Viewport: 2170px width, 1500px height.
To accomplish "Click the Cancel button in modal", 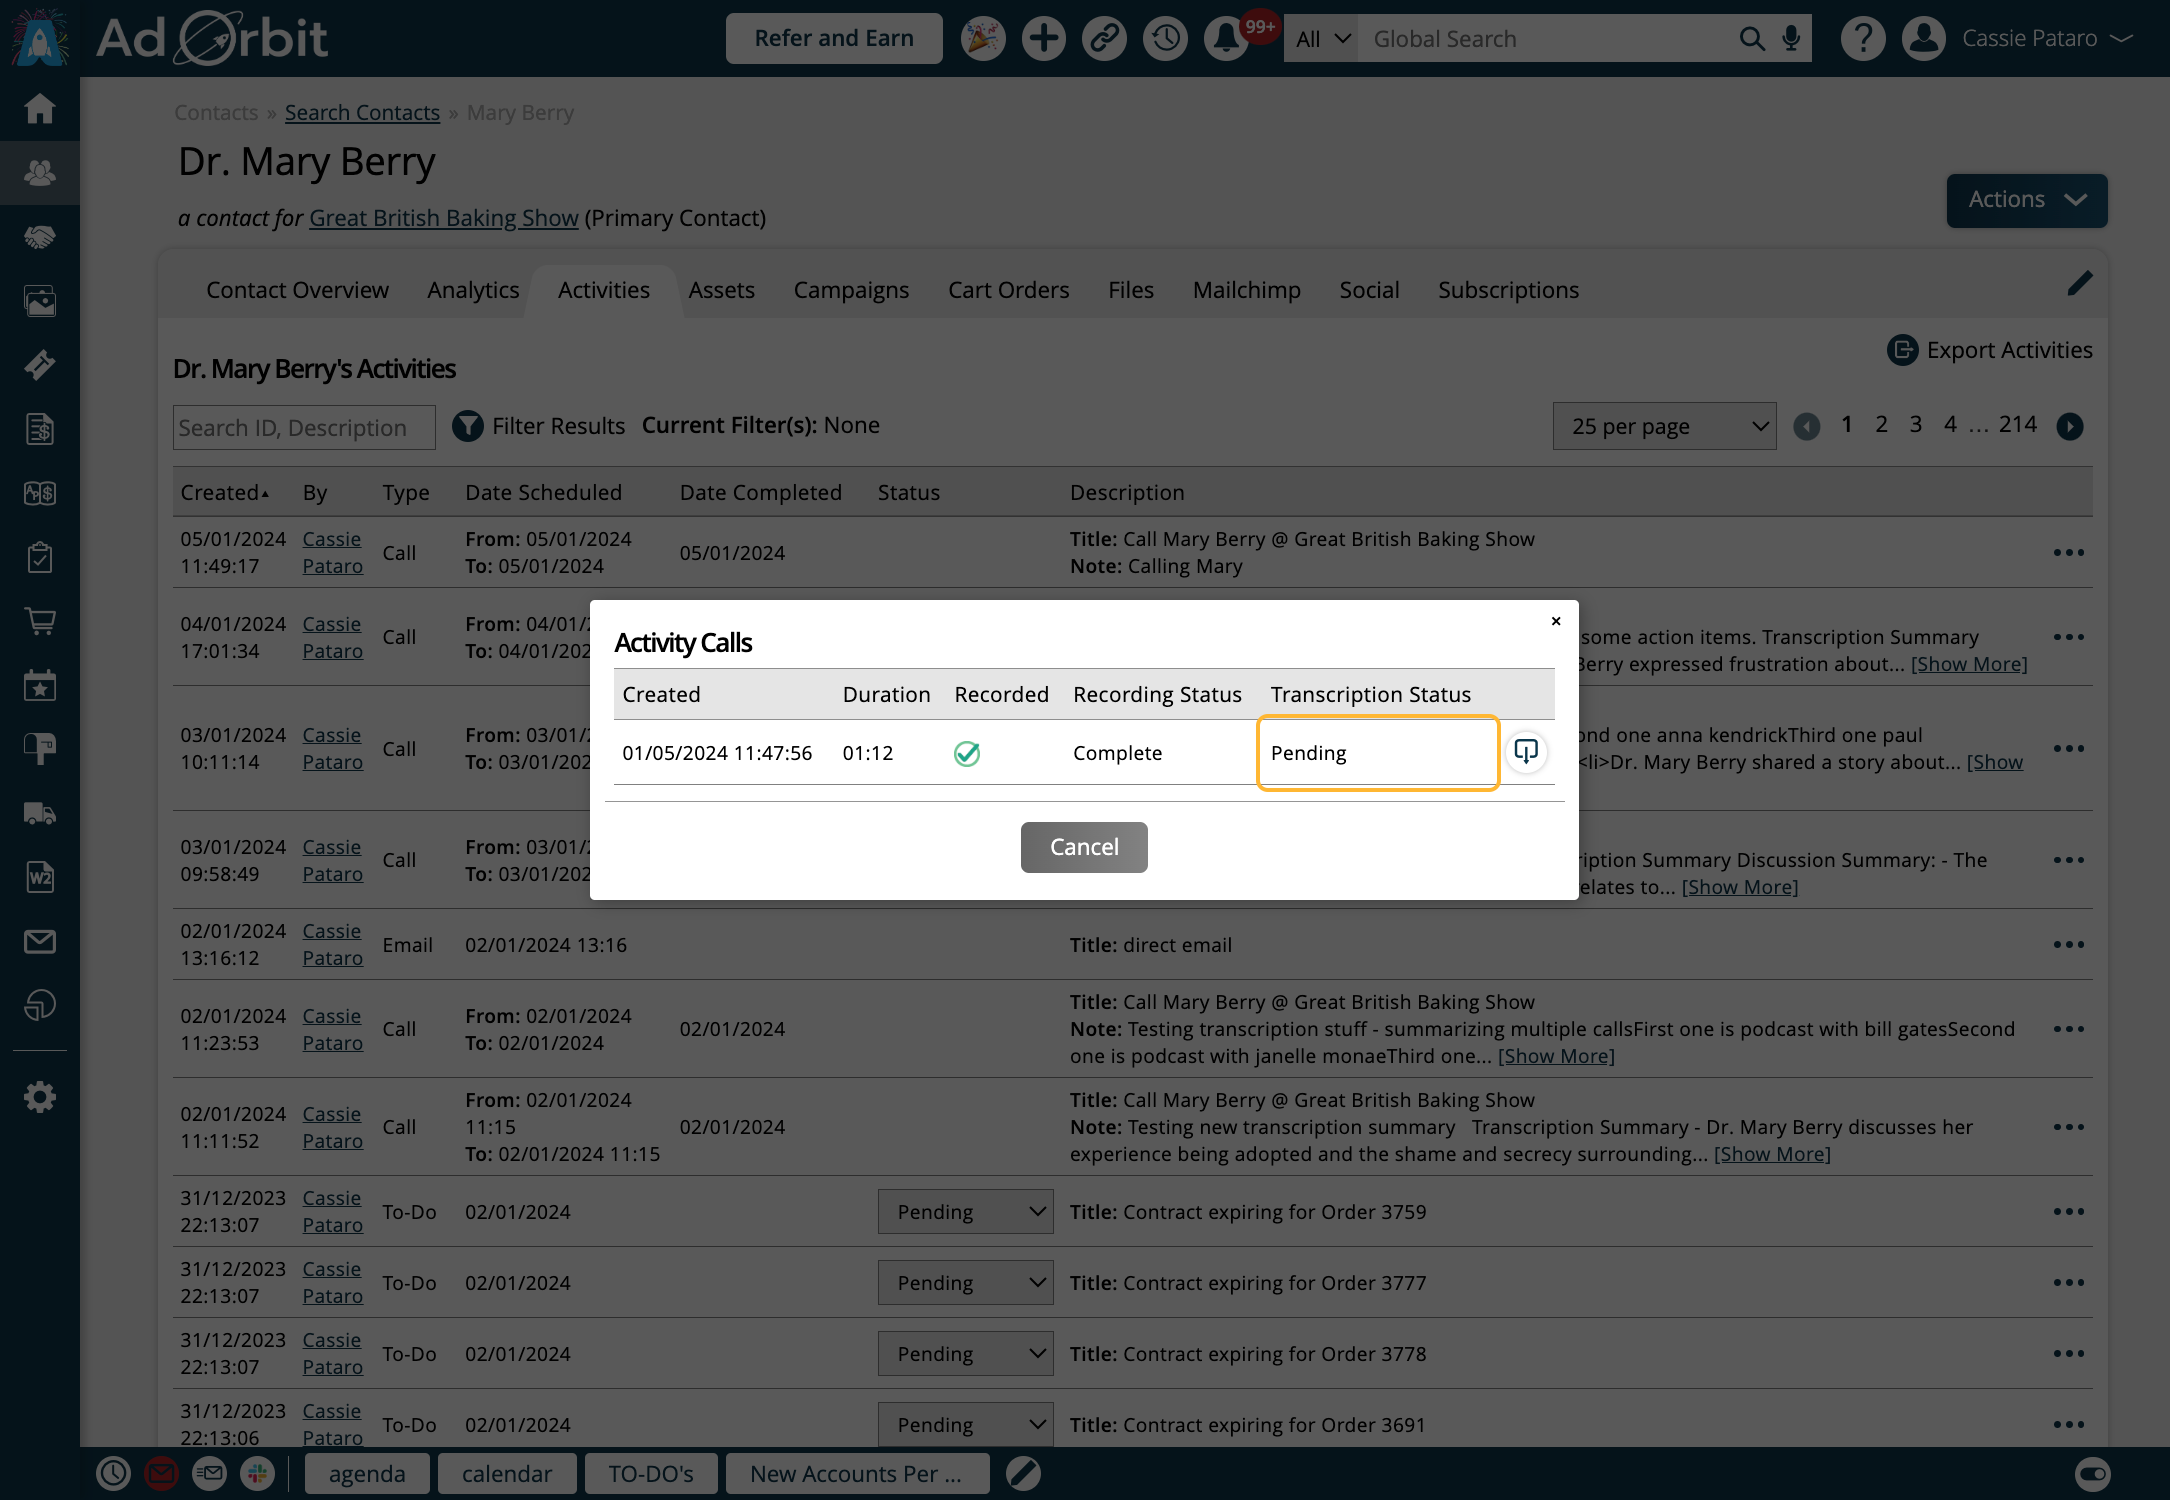I will [x=1083, y=847].
